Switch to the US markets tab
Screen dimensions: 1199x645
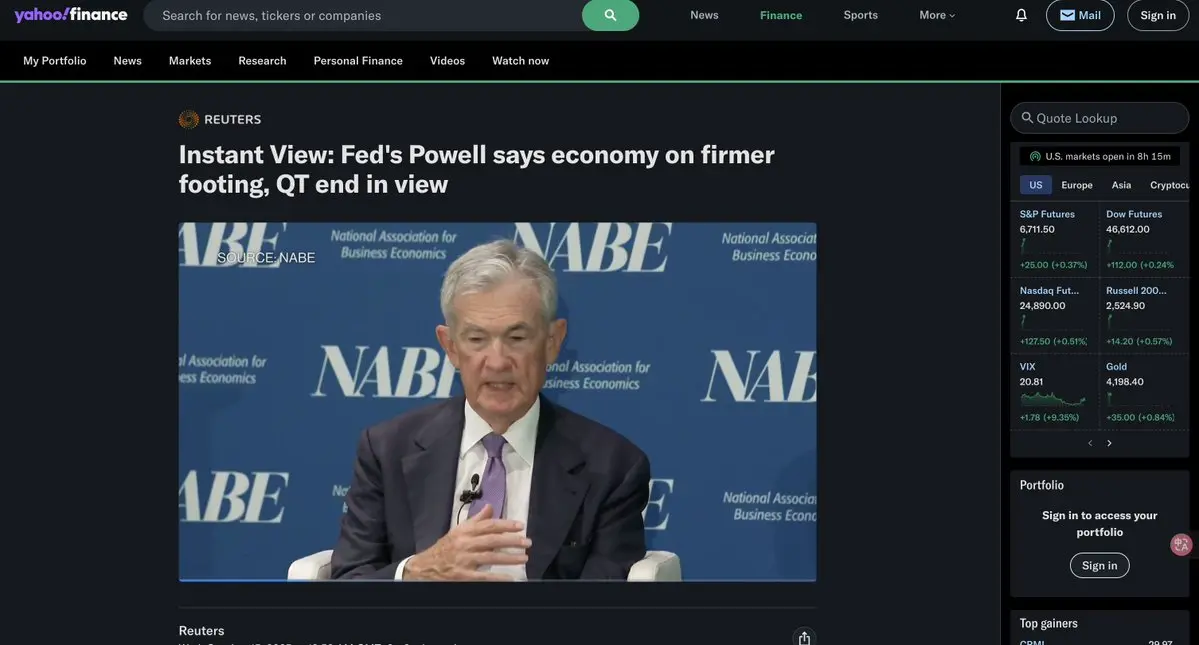1035,185
